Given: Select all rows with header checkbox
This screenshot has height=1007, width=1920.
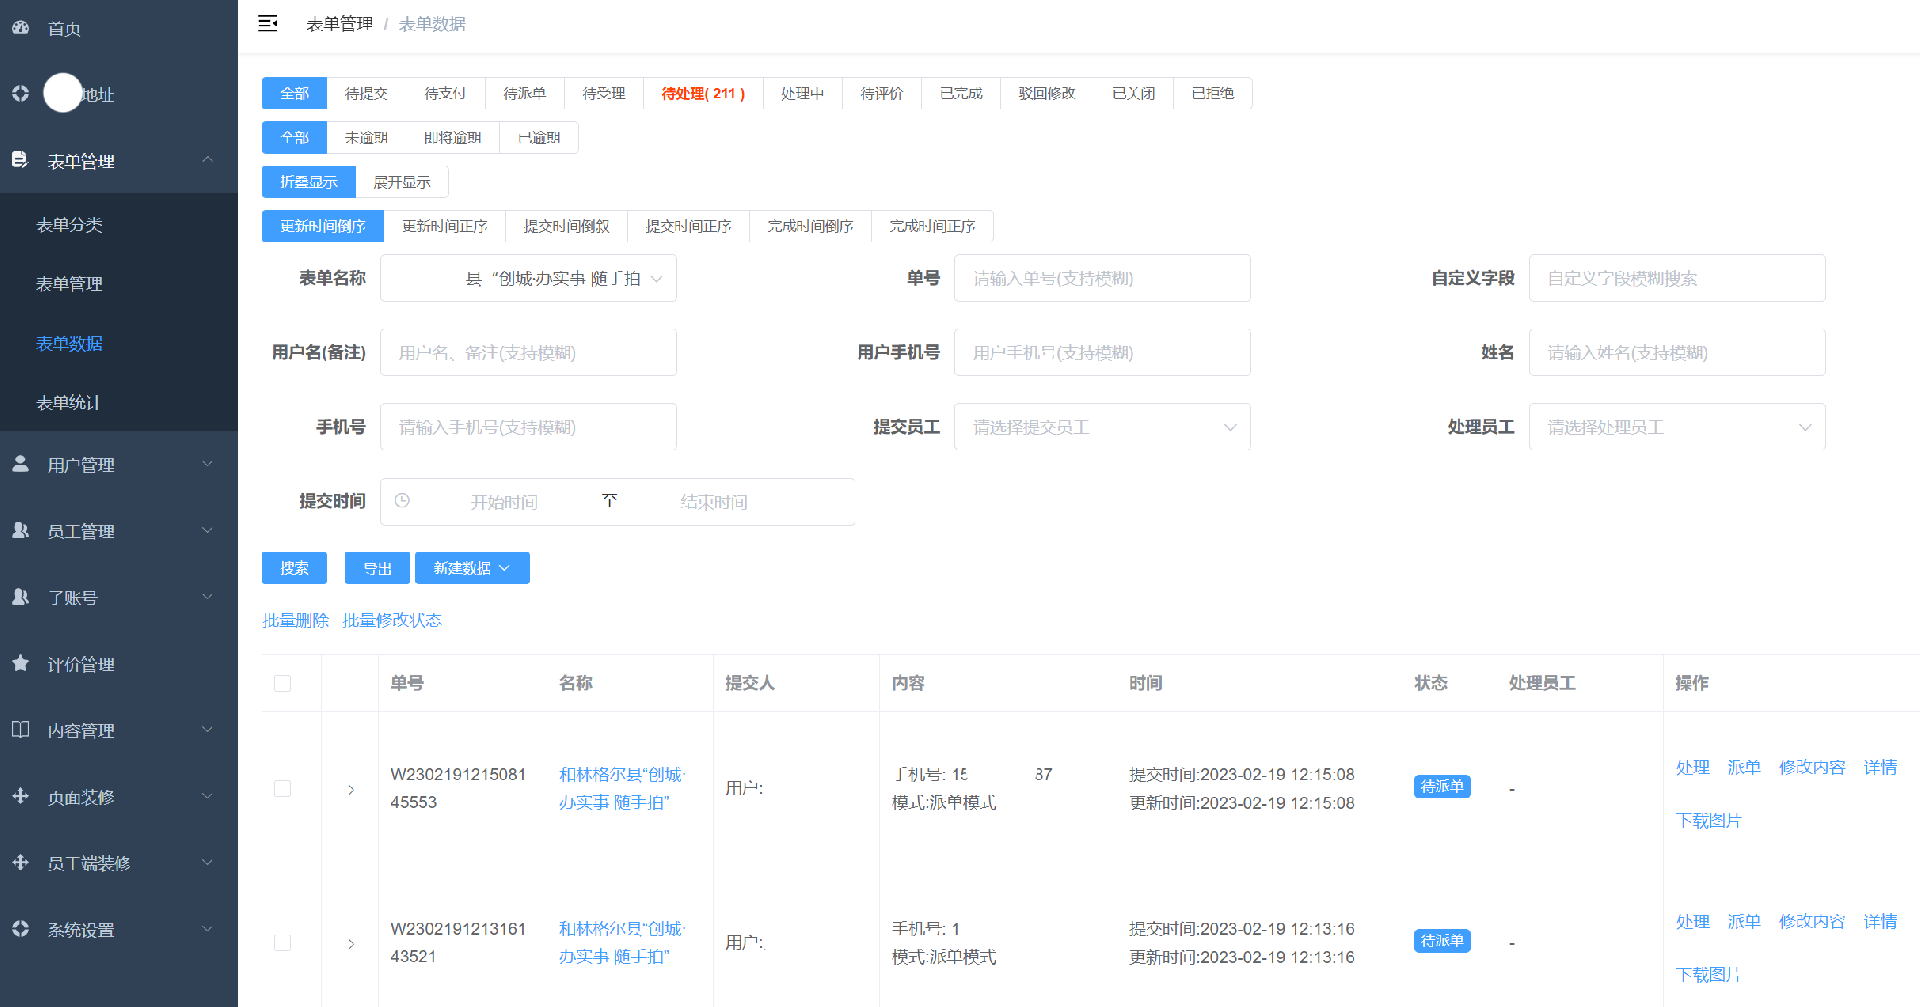Looking at the screenshot, I should pyautogui.click(x=282, y=683).
